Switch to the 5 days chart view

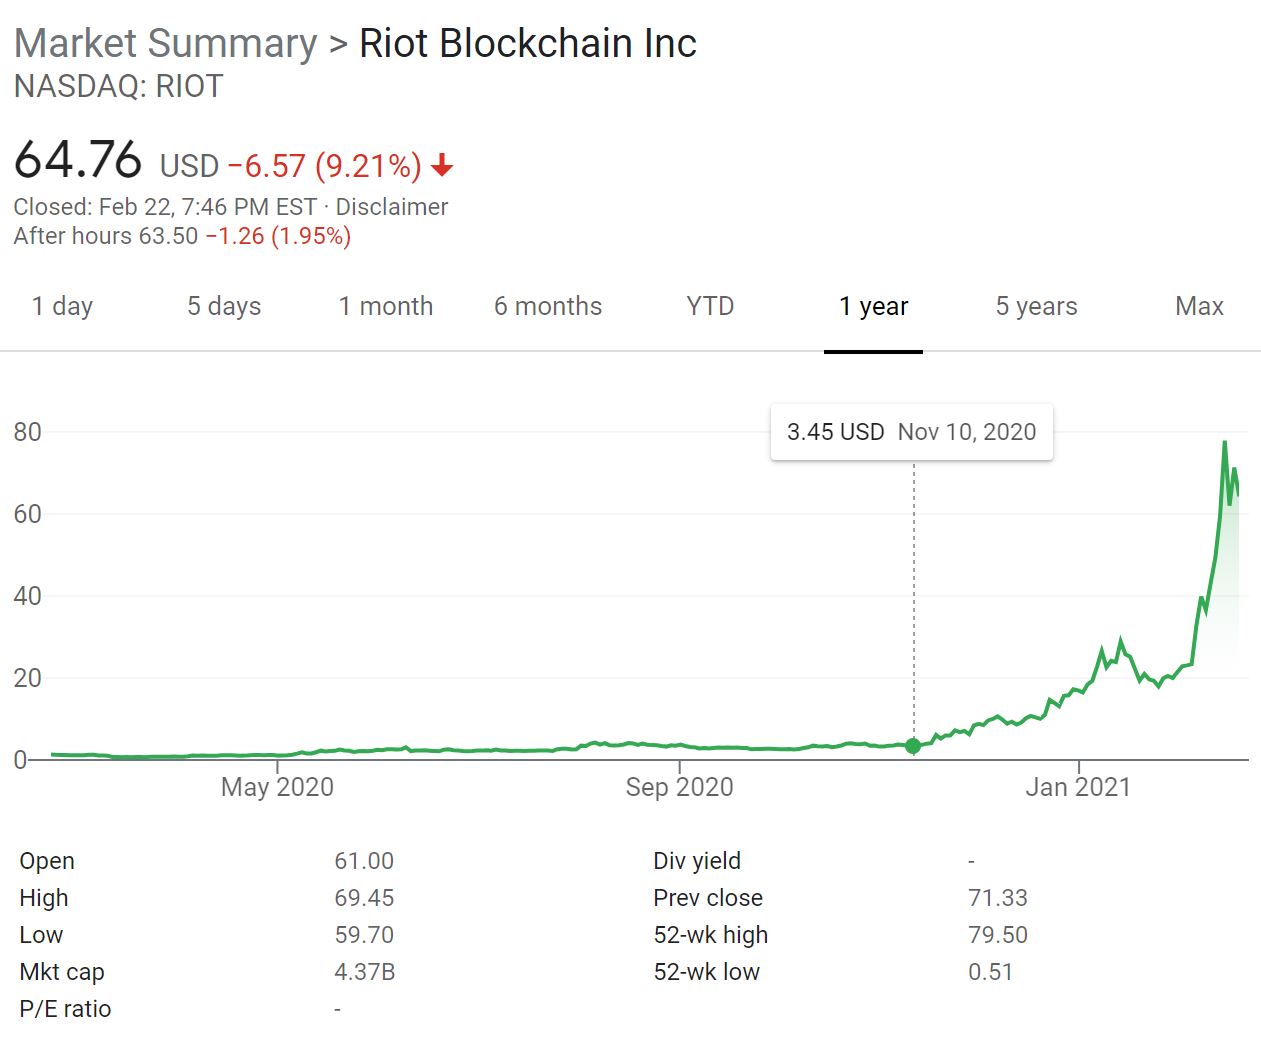click(223, 307)
